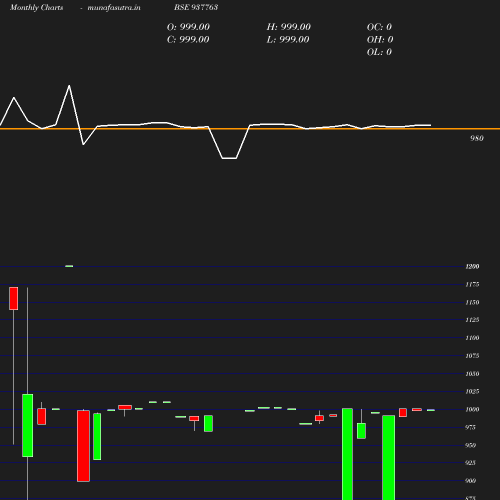Select the low value "L: 999.00"
Viewport: 500px width, 500px height.
288,40
